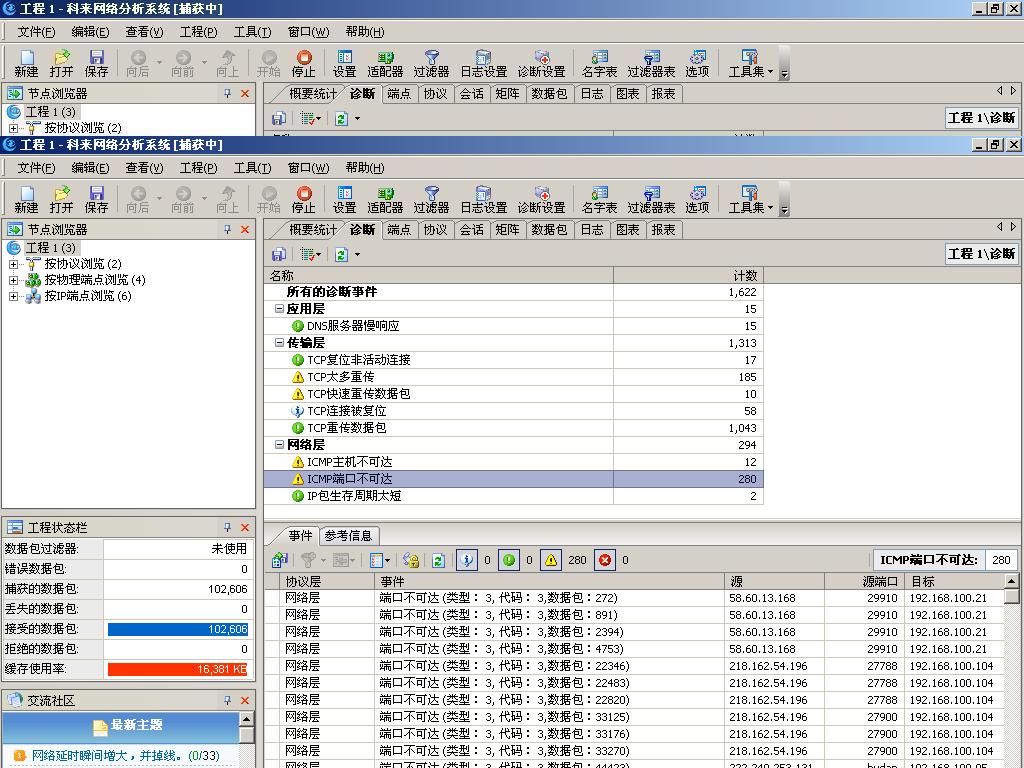Expand the 按IP端点浏览 (6) tree node
This screenshot has height=768, width=1024.
(13, 296)
